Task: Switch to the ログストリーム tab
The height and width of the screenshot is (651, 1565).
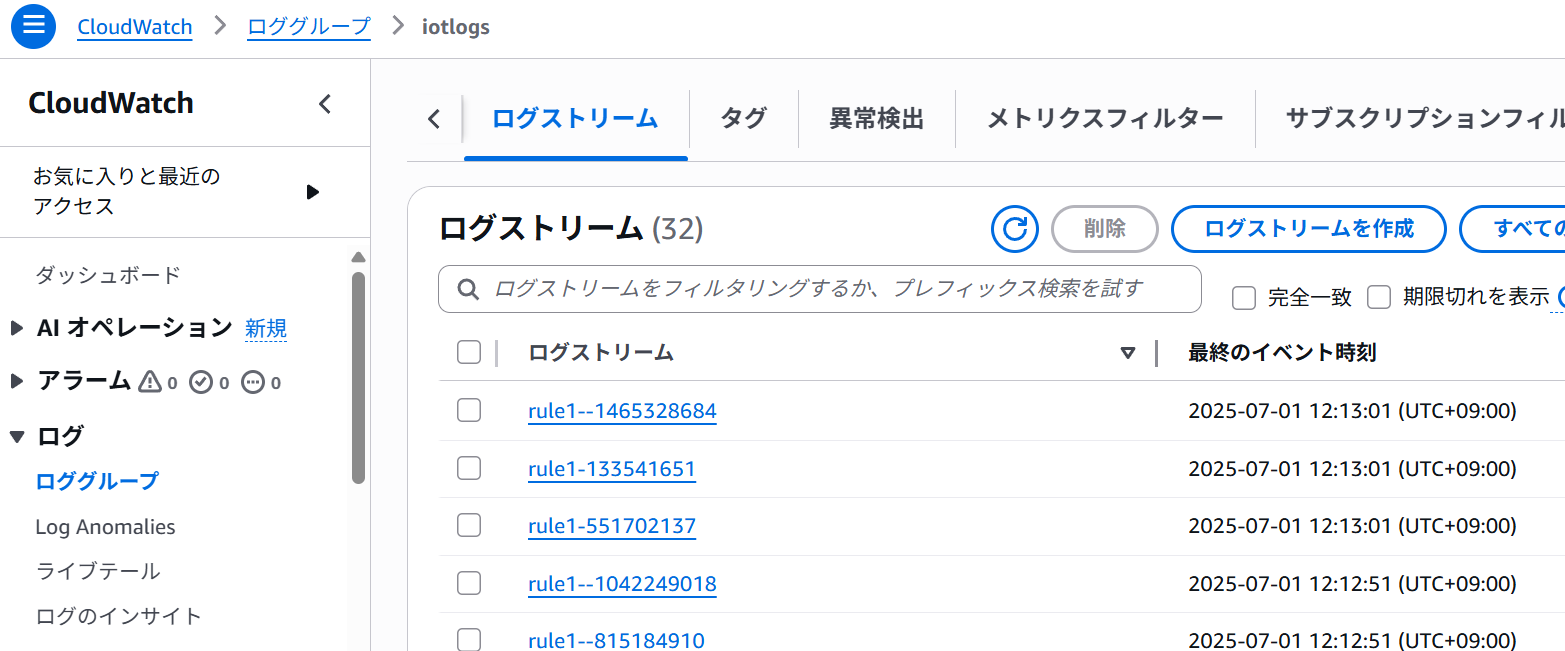Action: click(575, 119)
